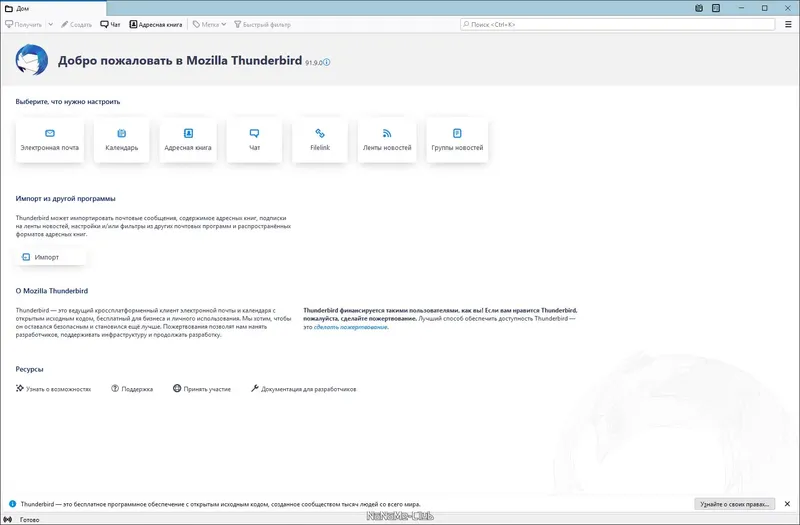This screenshot has height=525, width=800.
Task: Open the Filelink setup card
Action: tap(320, 140)
